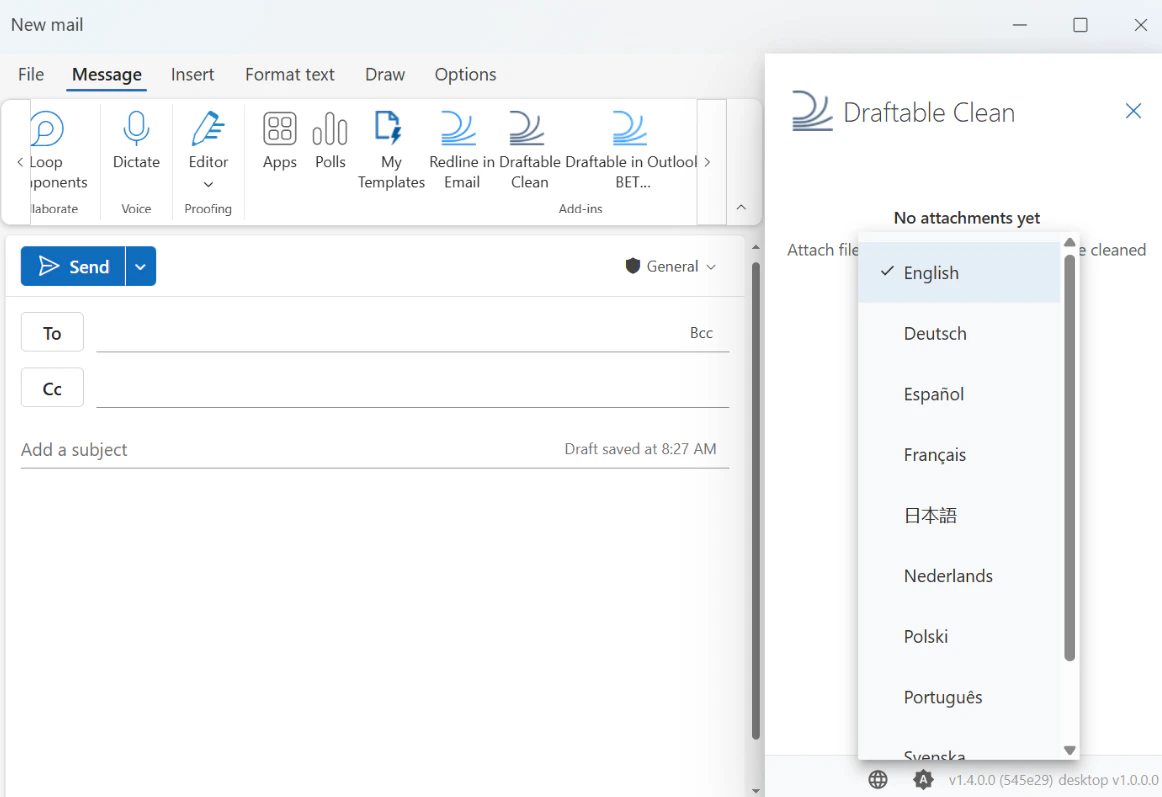1162x797 pixels.
Task: Open the General sensitivity dropdown
Action: pyautogui.click(x=670, y=266)
